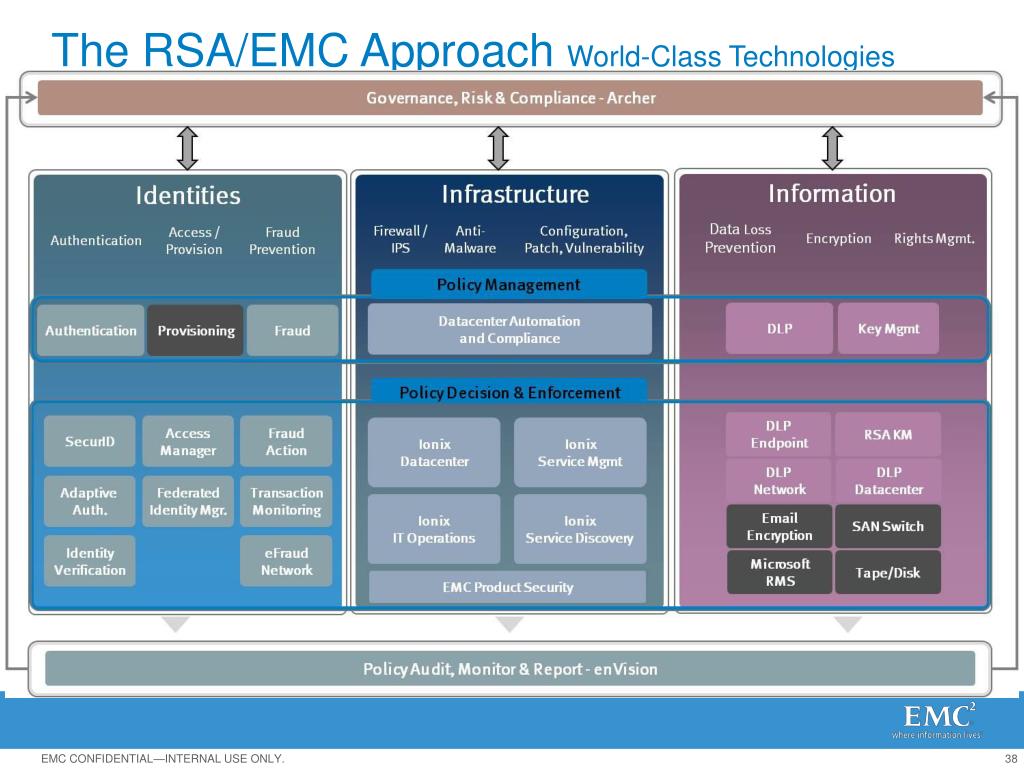The width and height of the screenshot is (1024, 768).
Task: Click the EMC logo
Action: [x=938, y=720]
